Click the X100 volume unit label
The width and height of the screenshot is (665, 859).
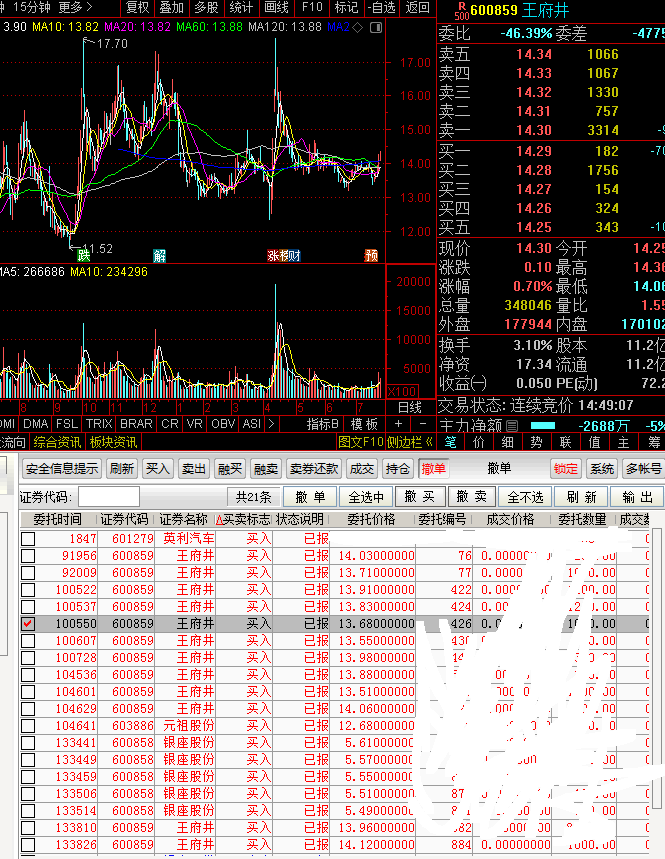pyautogui.click(x=403, y=392)
